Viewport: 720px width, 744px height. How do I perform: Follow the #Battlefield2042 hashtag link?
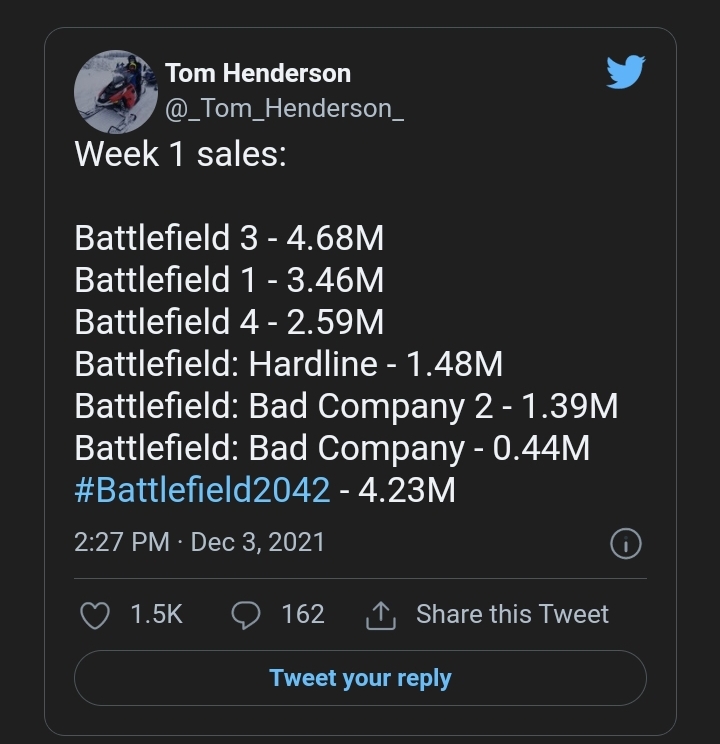point(202,490)
